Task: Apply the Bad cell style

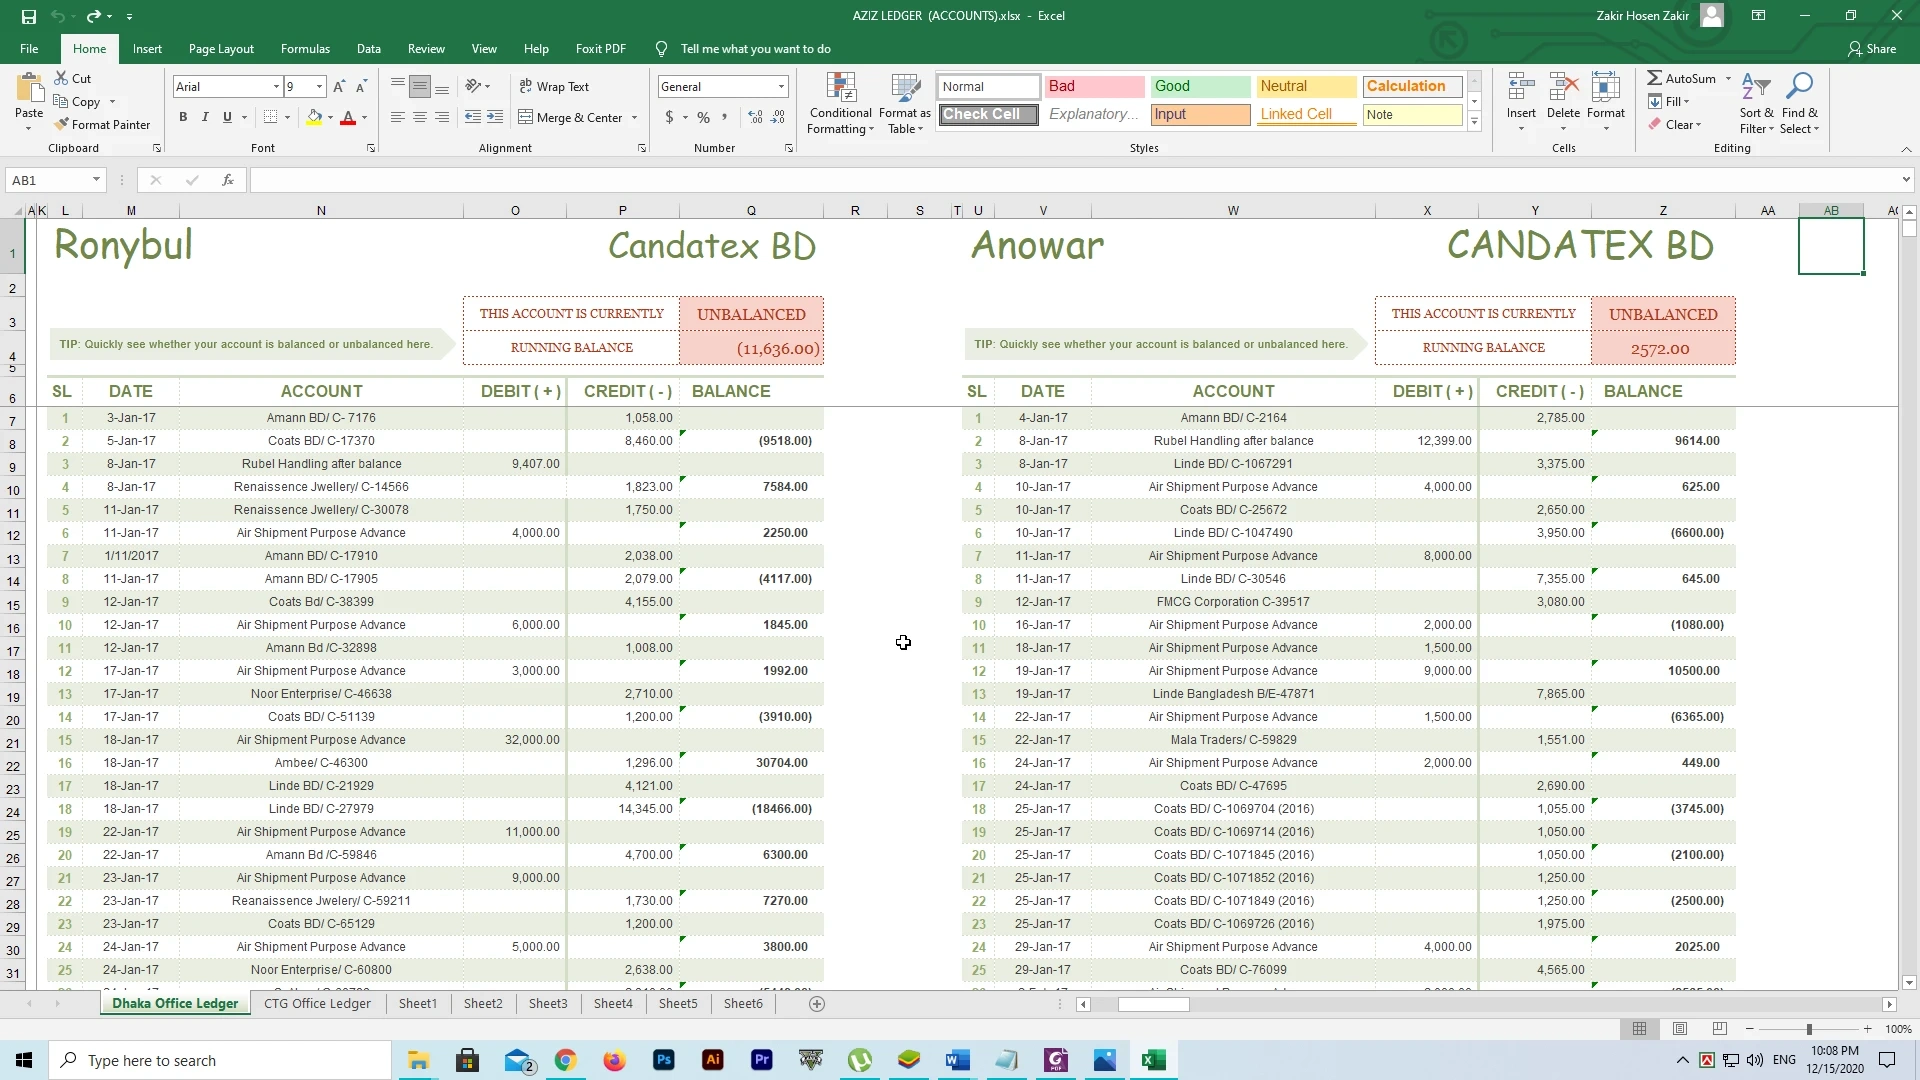Action: (x=1094, y=87)
